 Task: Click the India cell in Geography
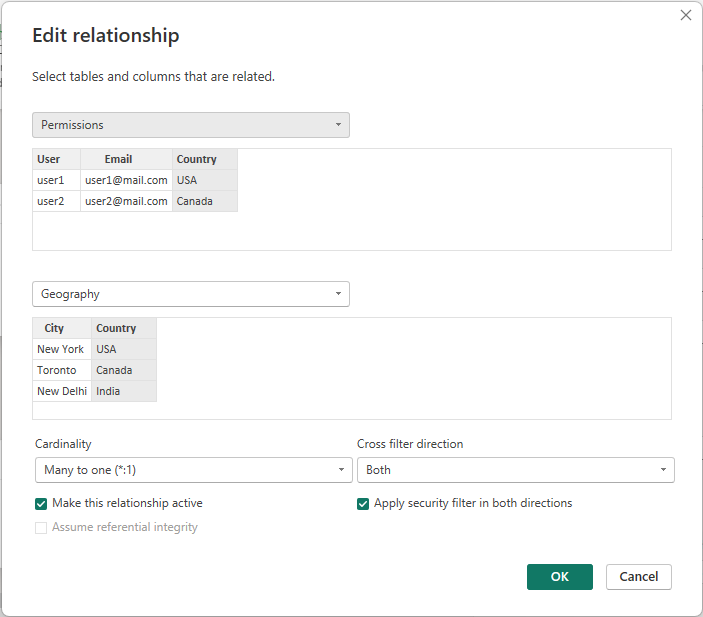pyautogui.click(x=108, y=391)
